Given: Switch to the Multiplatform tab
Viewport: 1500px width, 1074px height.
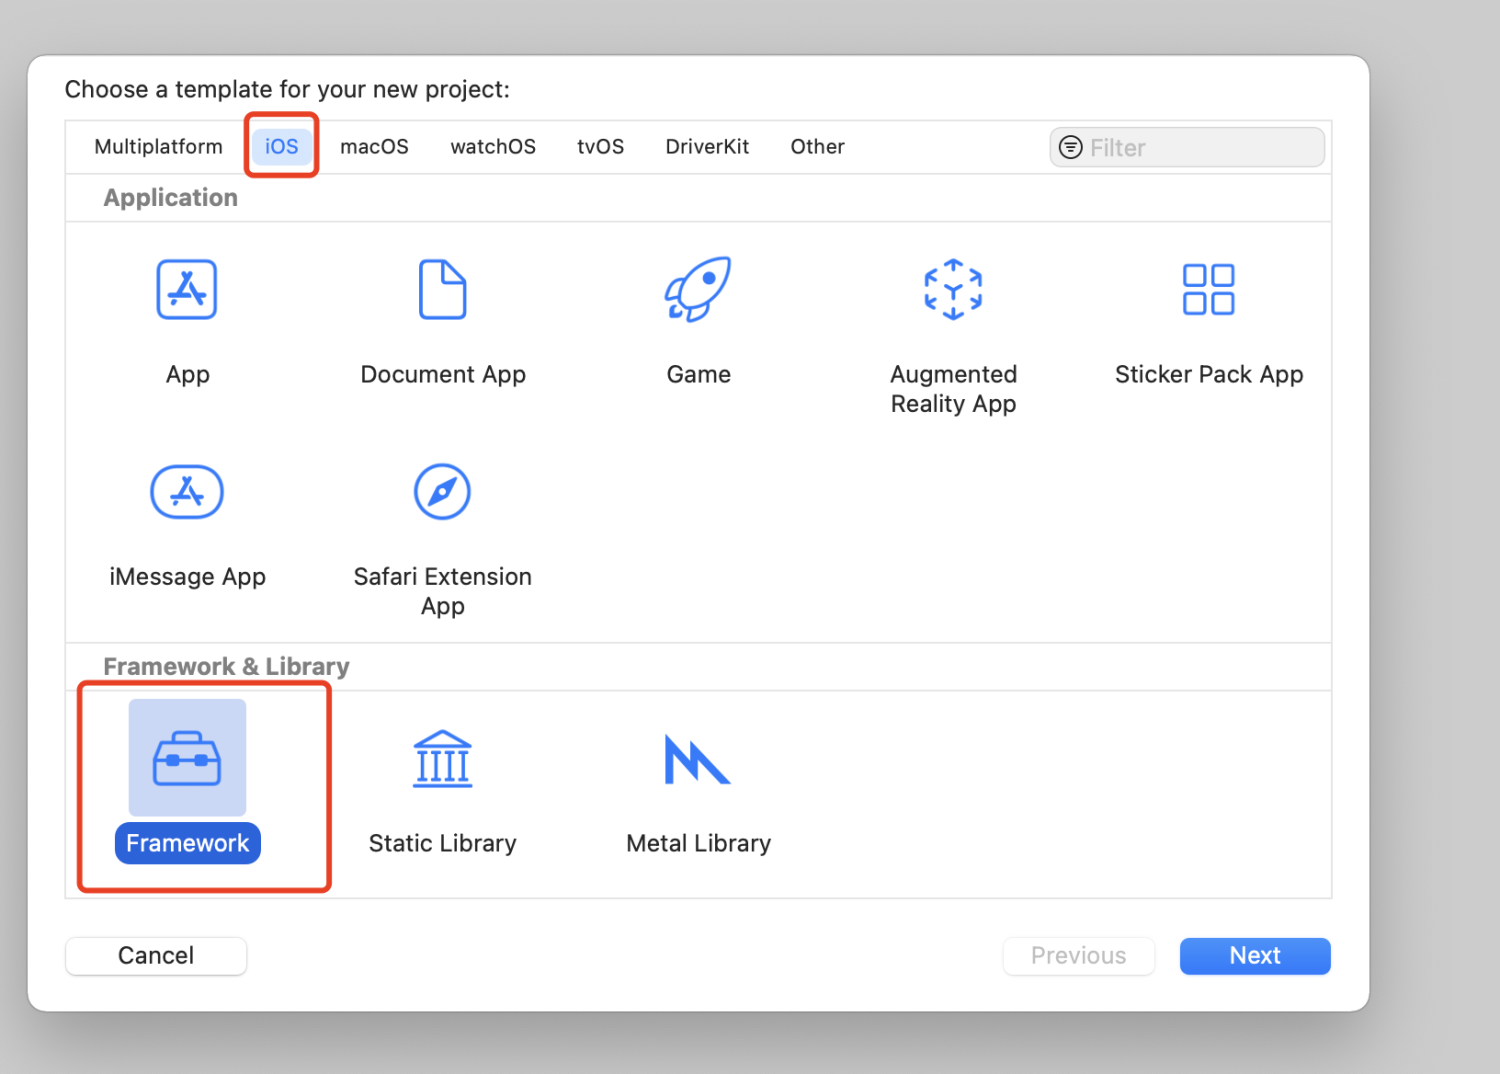Looking at the screenshot, I should point(158,147).
